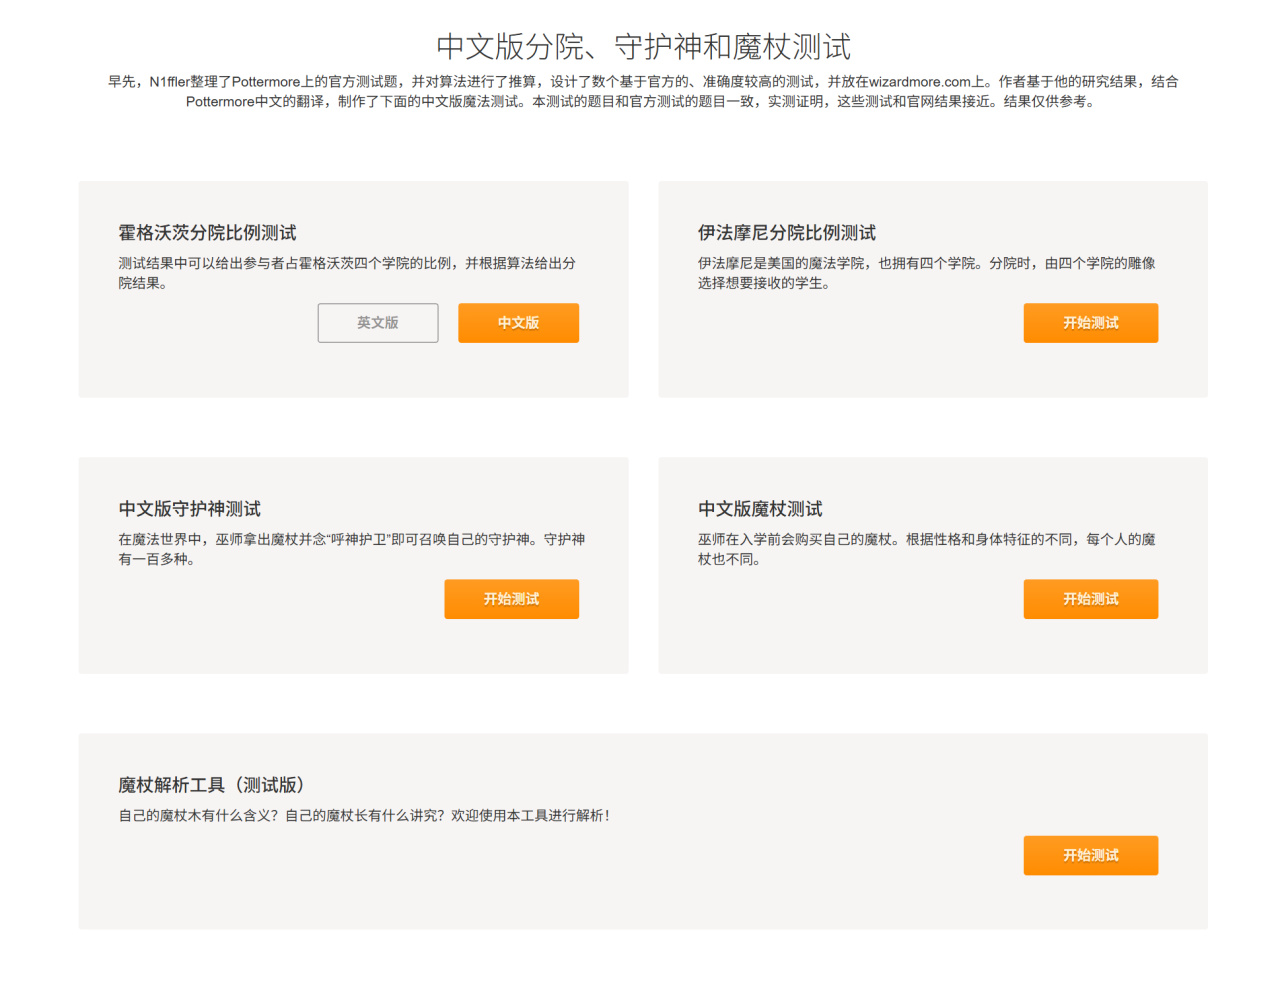1280x989 pixels.
Task: Click the page title 中文版分院、守护神和魔杖测试
Action: point(643,46)
